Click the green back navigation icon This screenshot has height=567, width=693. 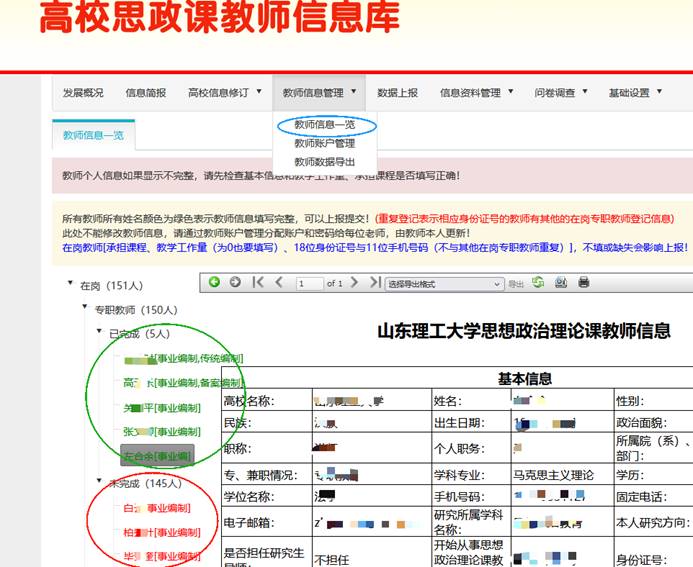pyautogui.click(x=214, y=283)
